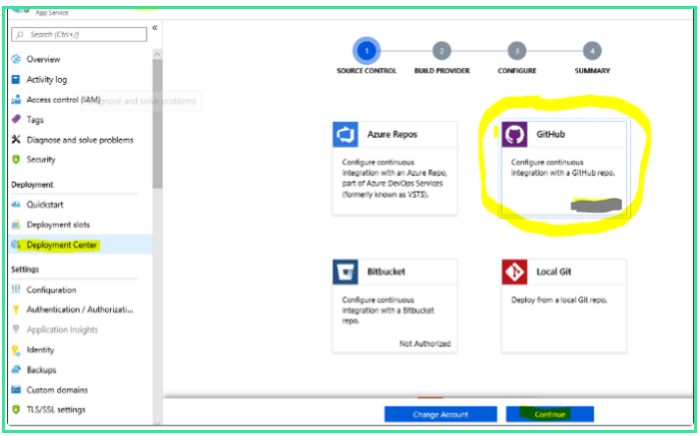The image size is (700, 436).
Task: Click the GitHub card integration description text
Action: click(x=563, y=167)
